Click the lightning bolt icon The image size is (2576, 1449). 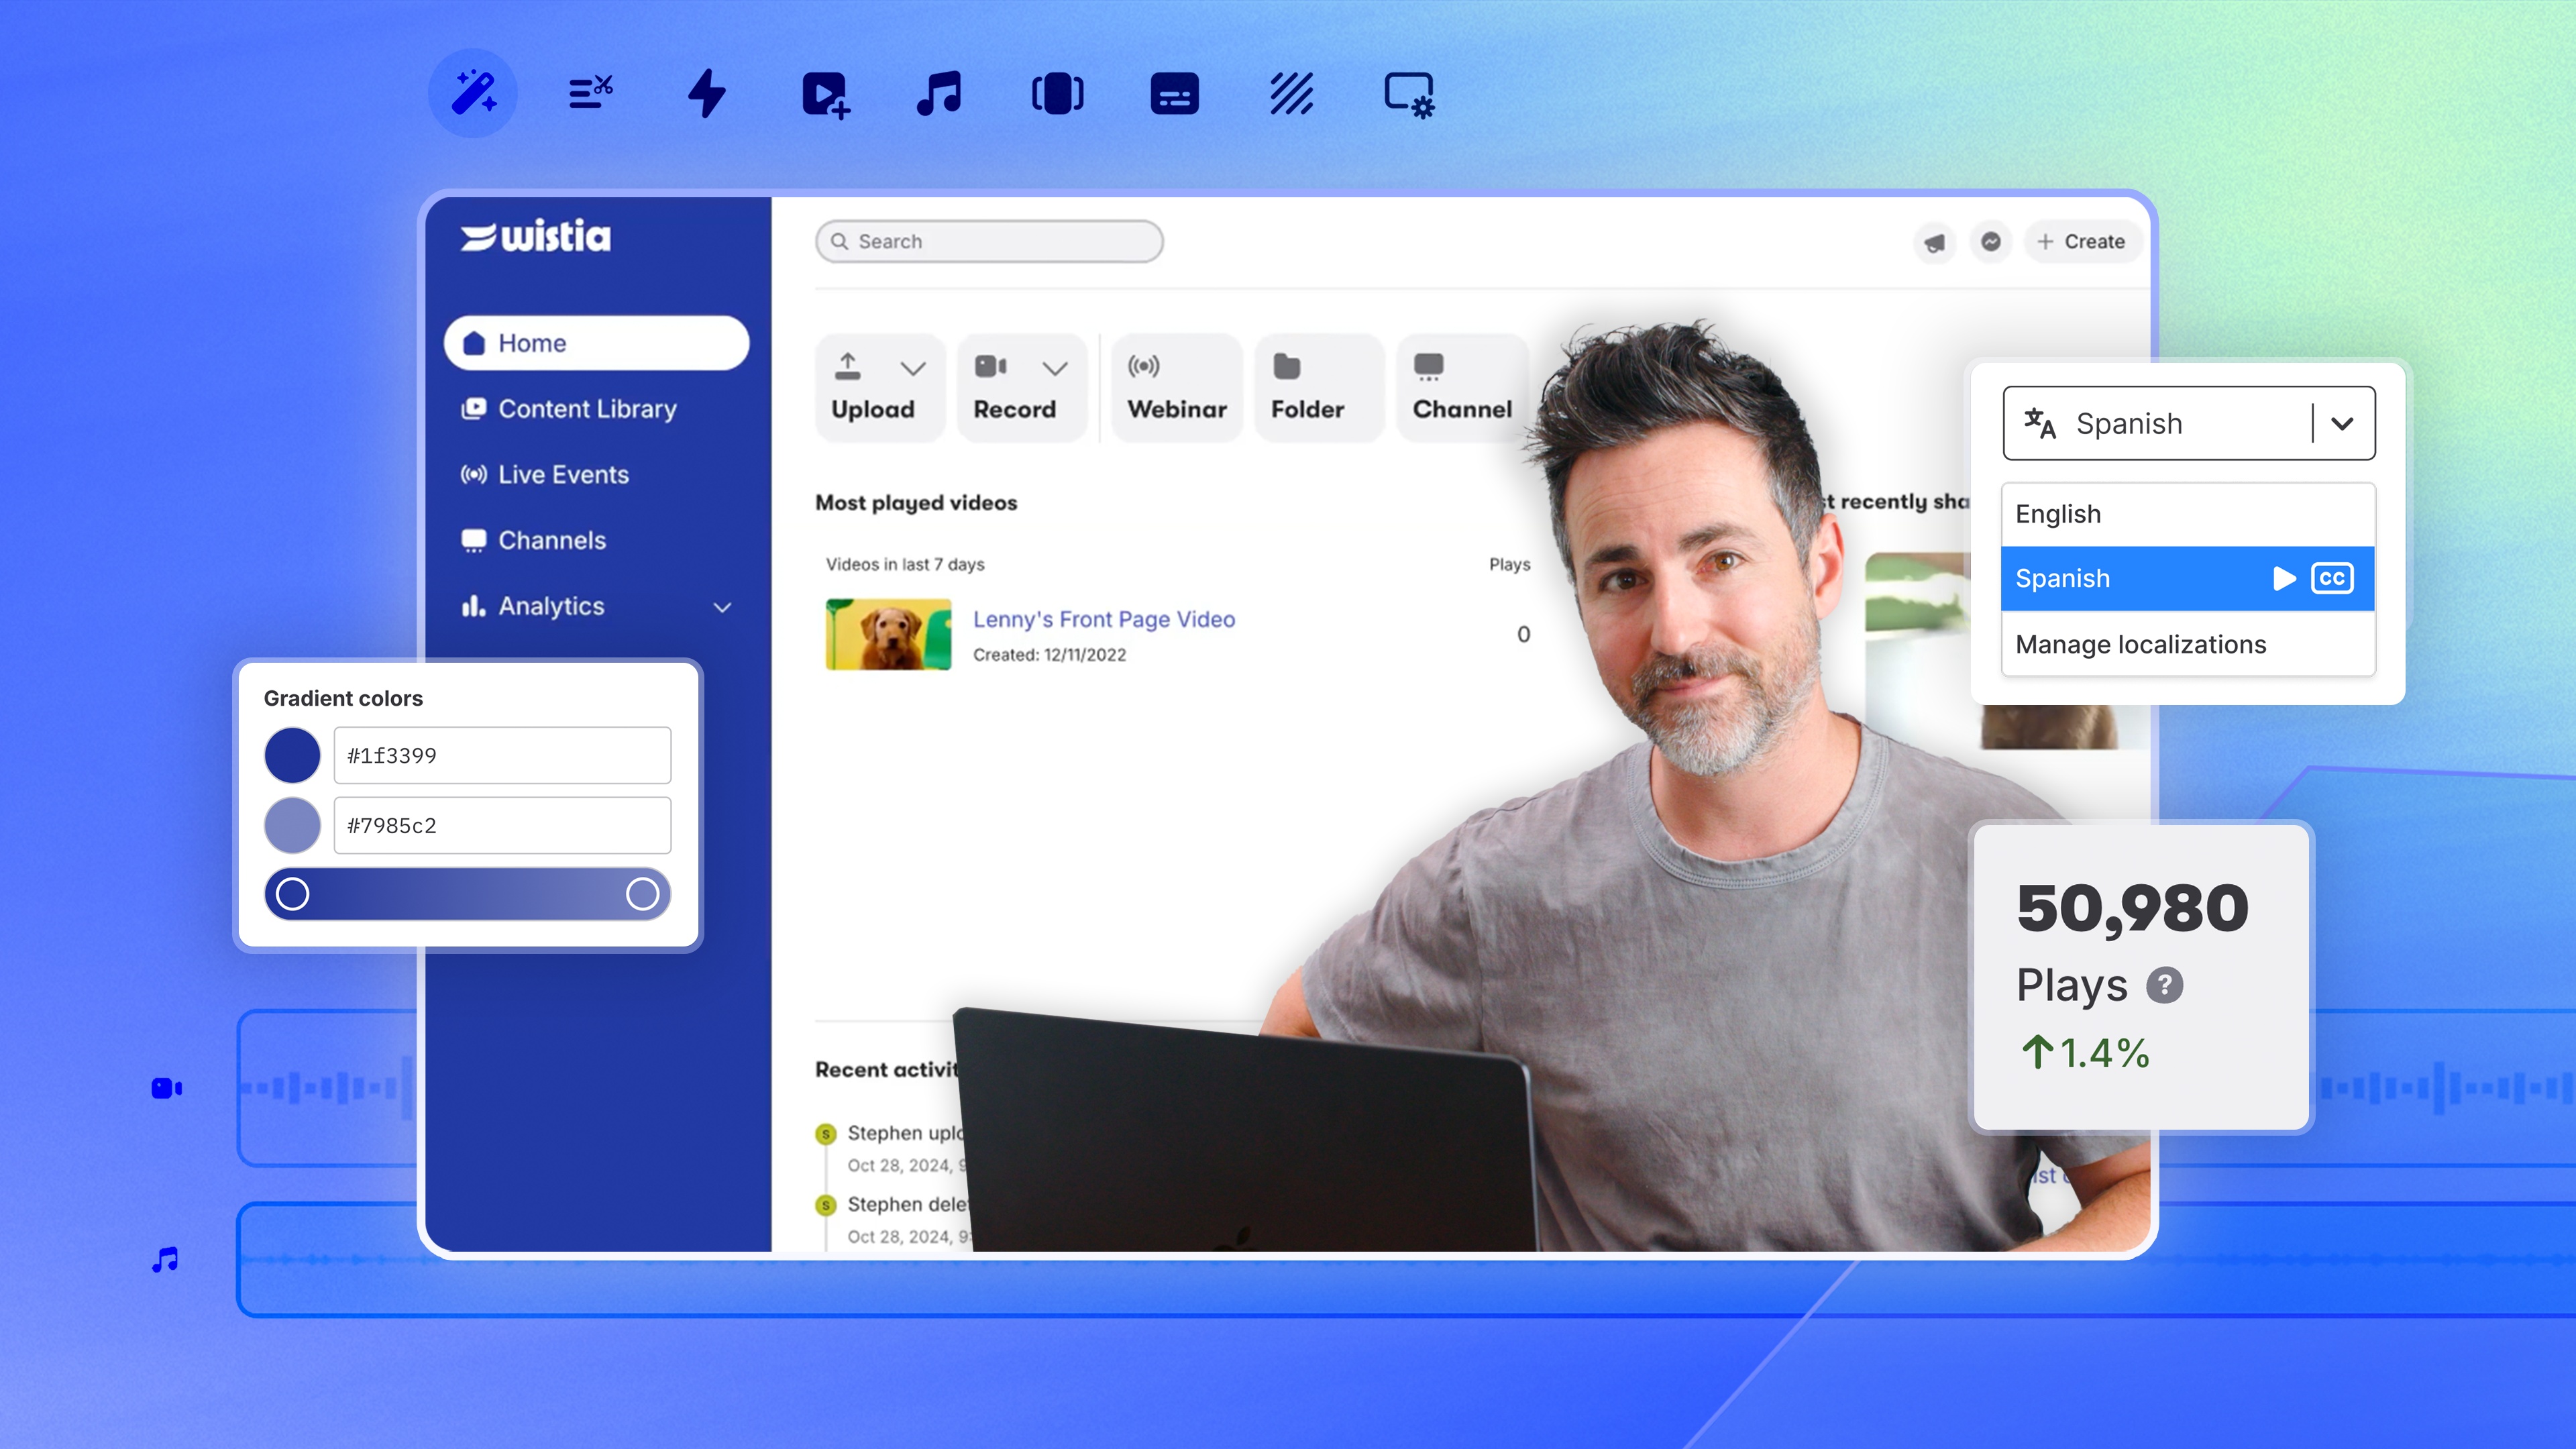pyautogui.click(x=707, y=93)
